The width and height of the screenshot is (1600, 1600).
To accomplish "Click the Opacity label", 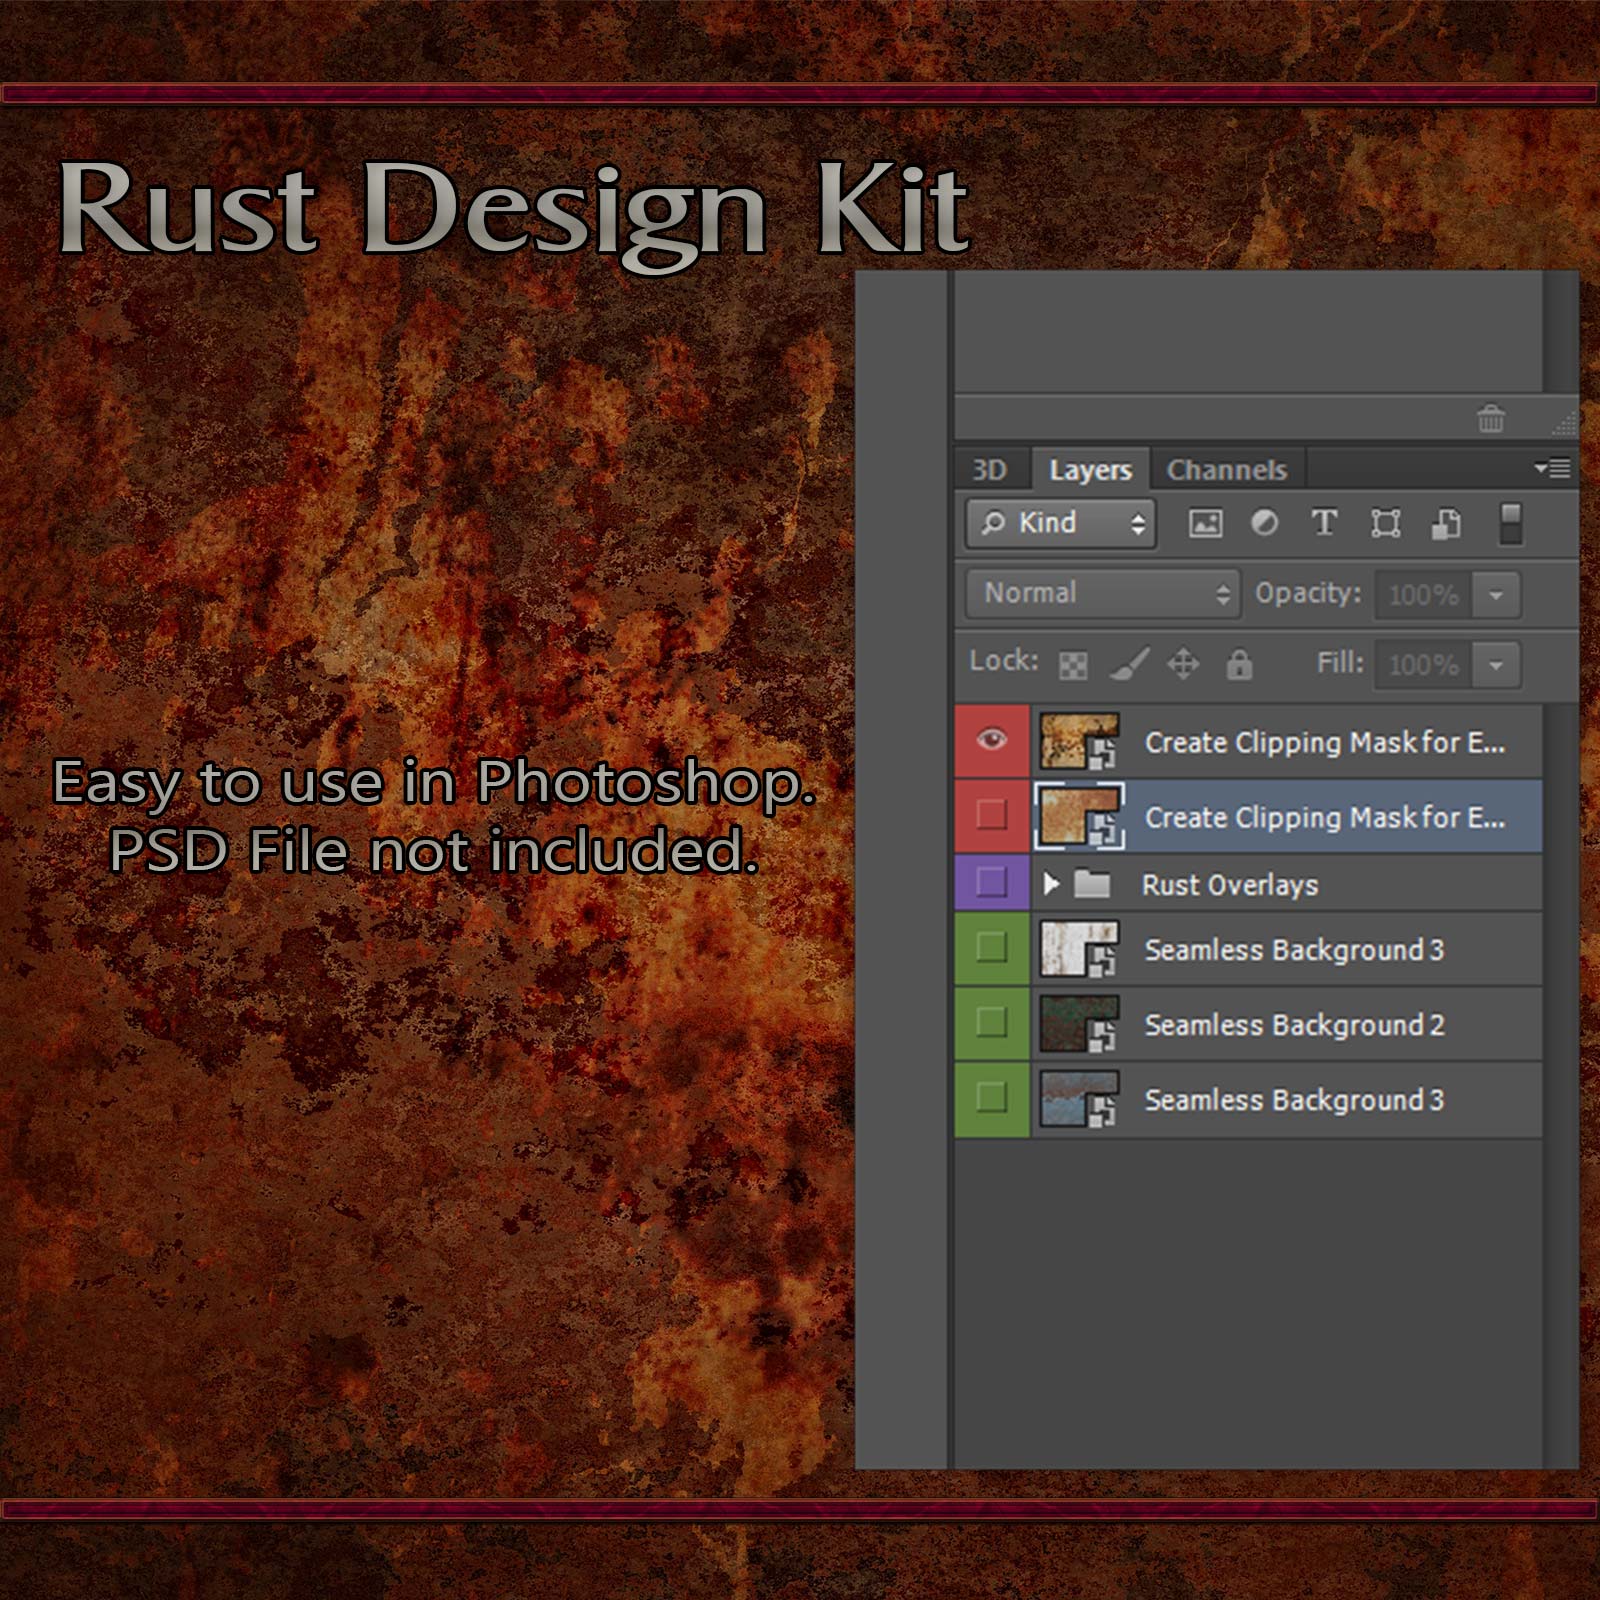I will tap(1308, 593).
